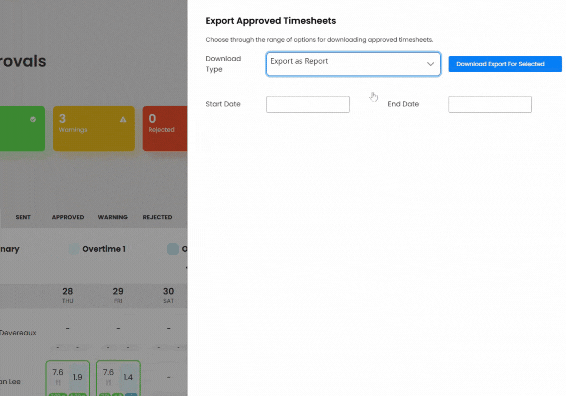Screen dimensions: 566x396
Task: Open the 3 Warnings yellow card
Action: (94, 129)
